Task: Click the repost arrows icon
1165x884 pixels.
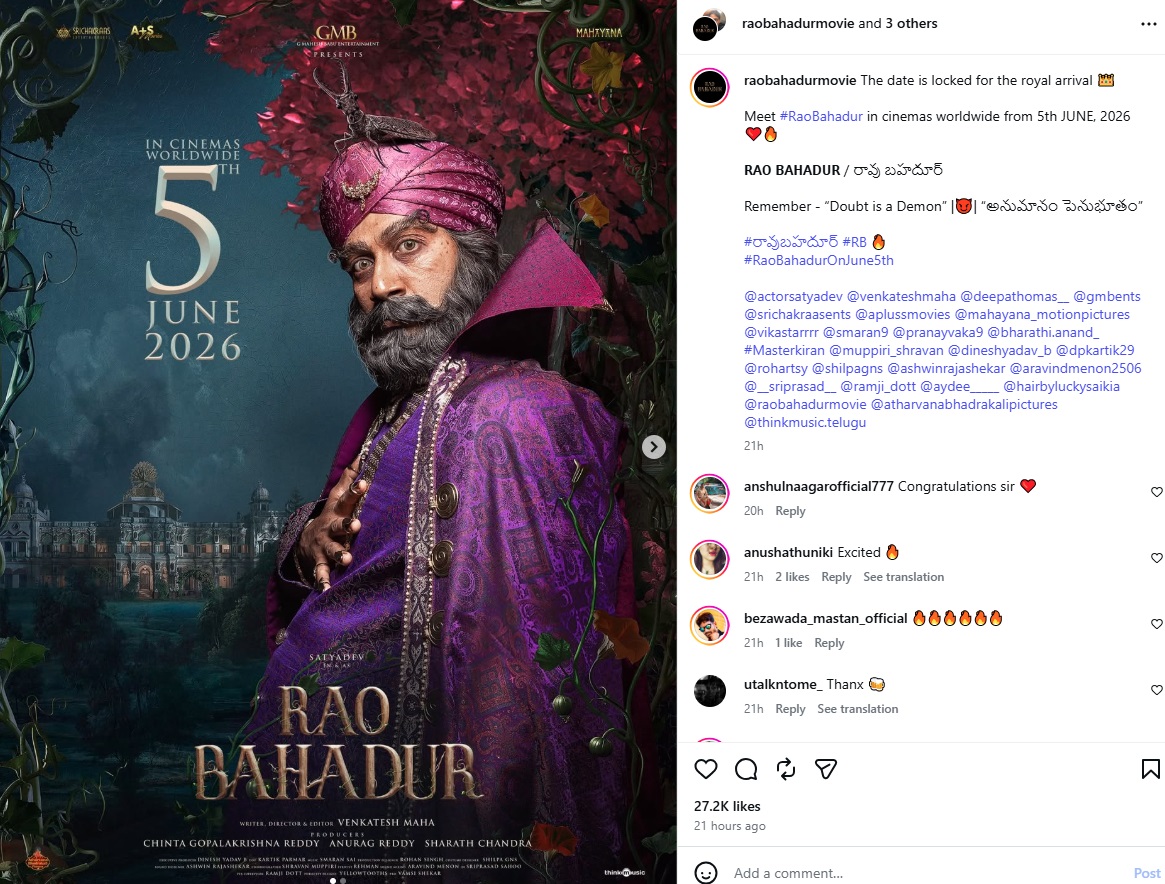Action: pos(786,769)
